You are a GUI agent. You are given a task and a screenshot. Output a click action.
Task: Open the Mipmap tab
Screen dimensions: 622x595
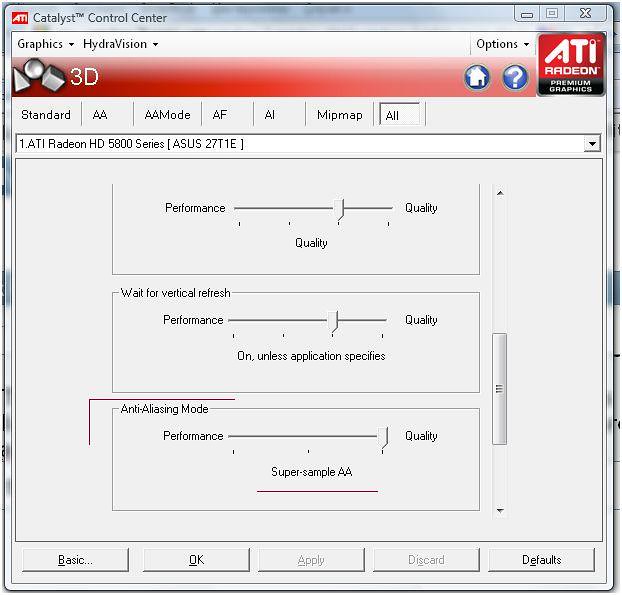pyautogui.click(x=340, y=115)
